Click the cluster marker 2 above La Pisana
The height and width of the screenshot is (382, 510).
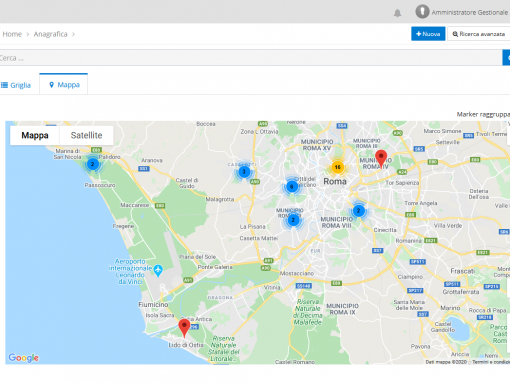point(293,220)
